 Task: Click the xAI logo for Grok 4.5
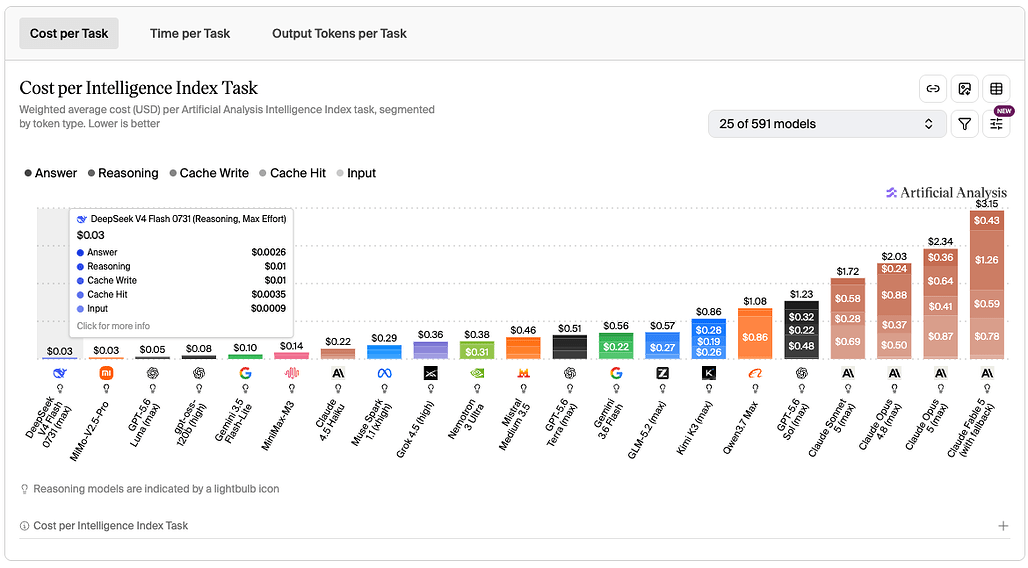[x=431, y=373]
